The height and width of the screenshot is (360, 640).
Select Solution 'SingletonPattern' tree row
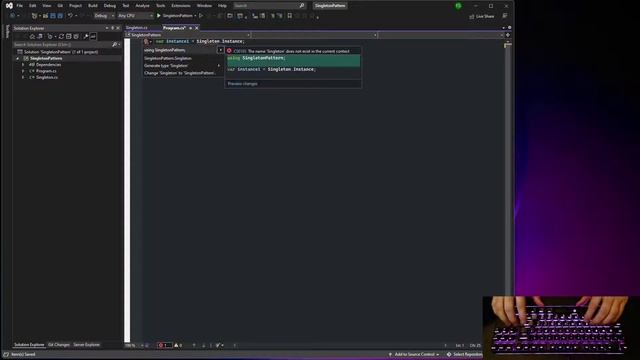pos(61,52)
